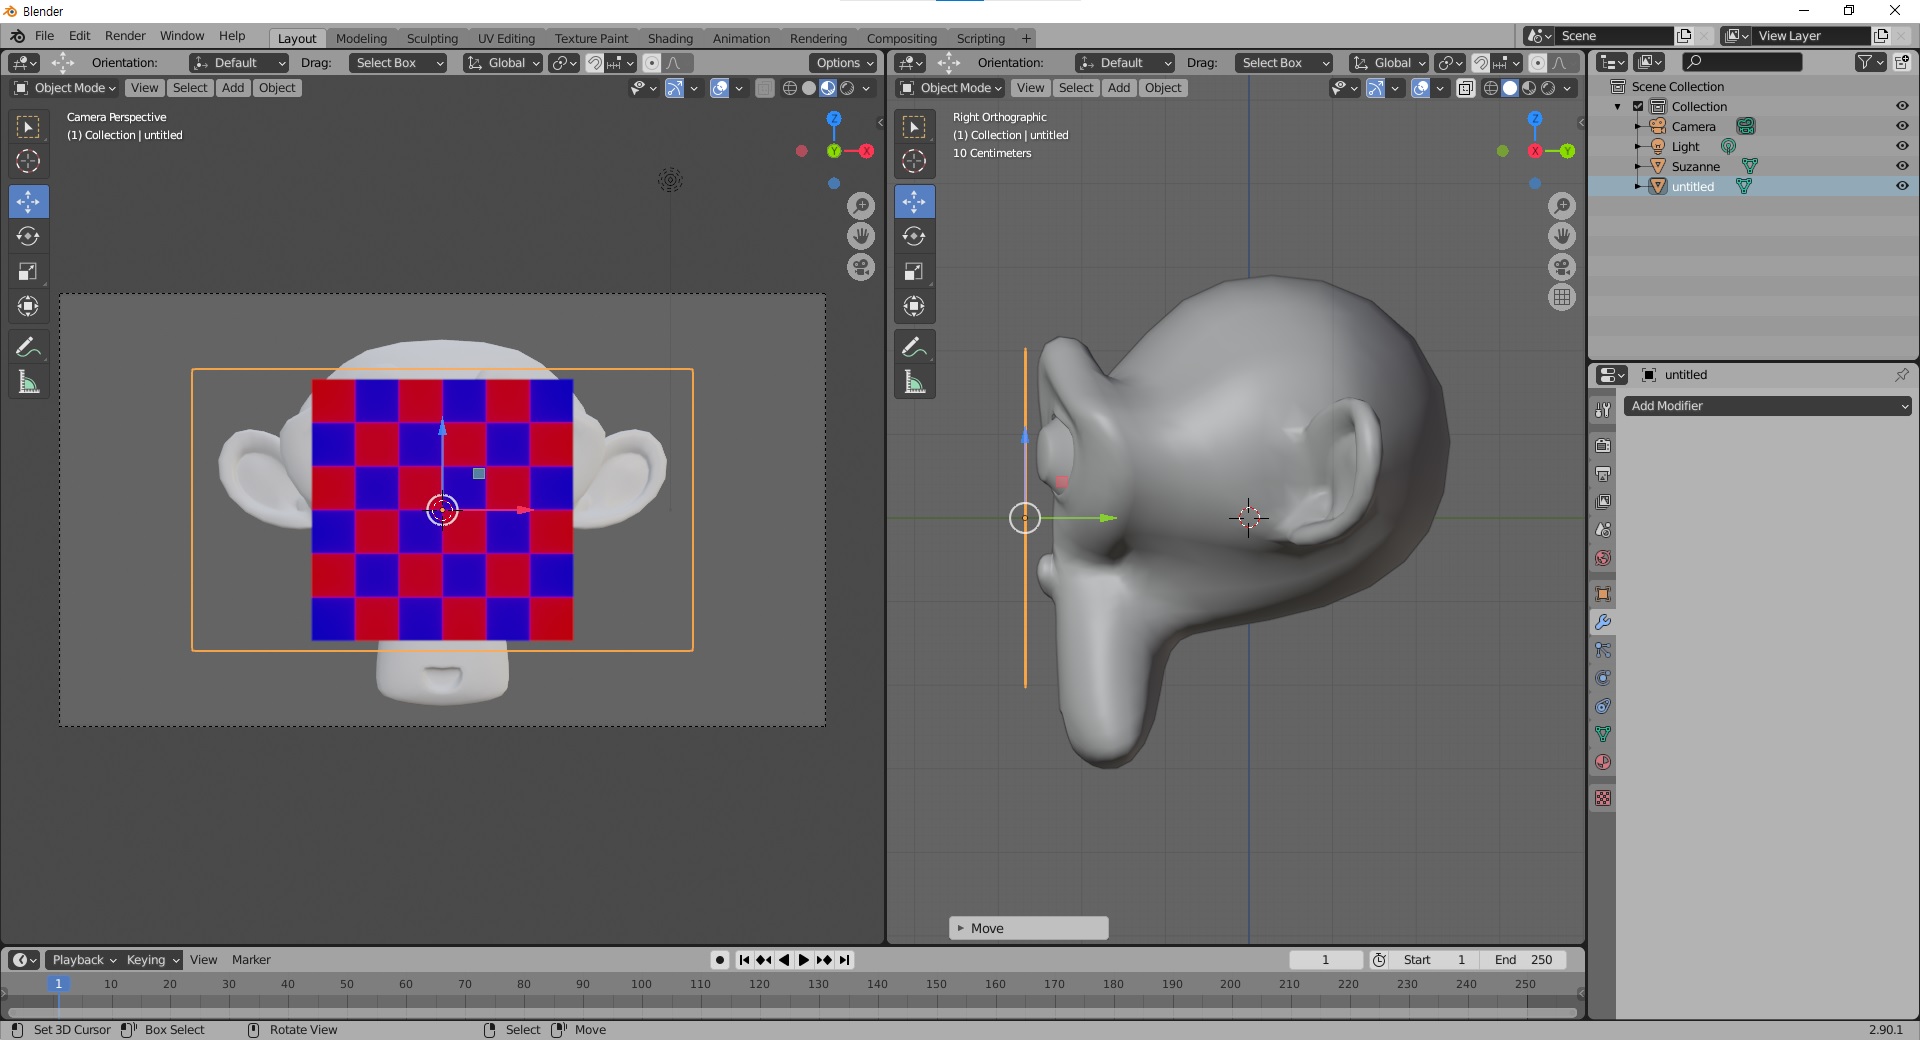
Task: Toggle the Collection exclude checkbox
Action: 1638,106
